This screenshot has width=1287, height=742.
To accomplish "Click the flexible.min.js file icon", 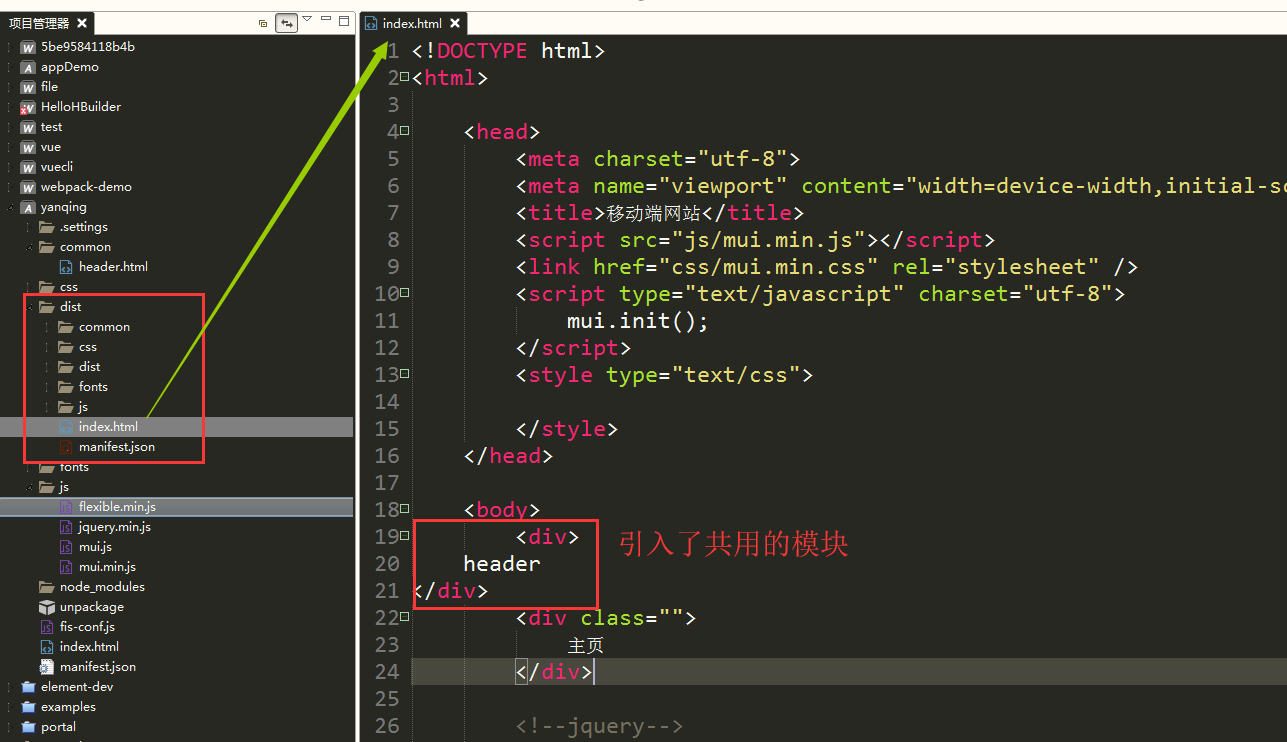I will tap(66, 507).
